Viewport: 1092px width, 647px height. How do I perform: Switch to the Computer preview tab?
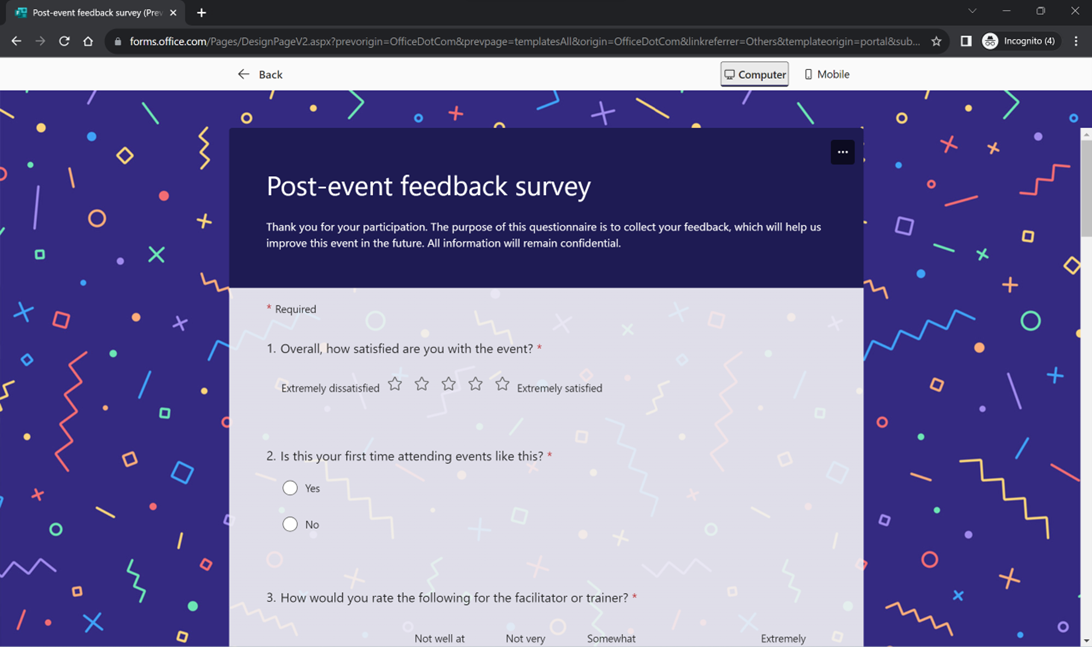(754, 74)
